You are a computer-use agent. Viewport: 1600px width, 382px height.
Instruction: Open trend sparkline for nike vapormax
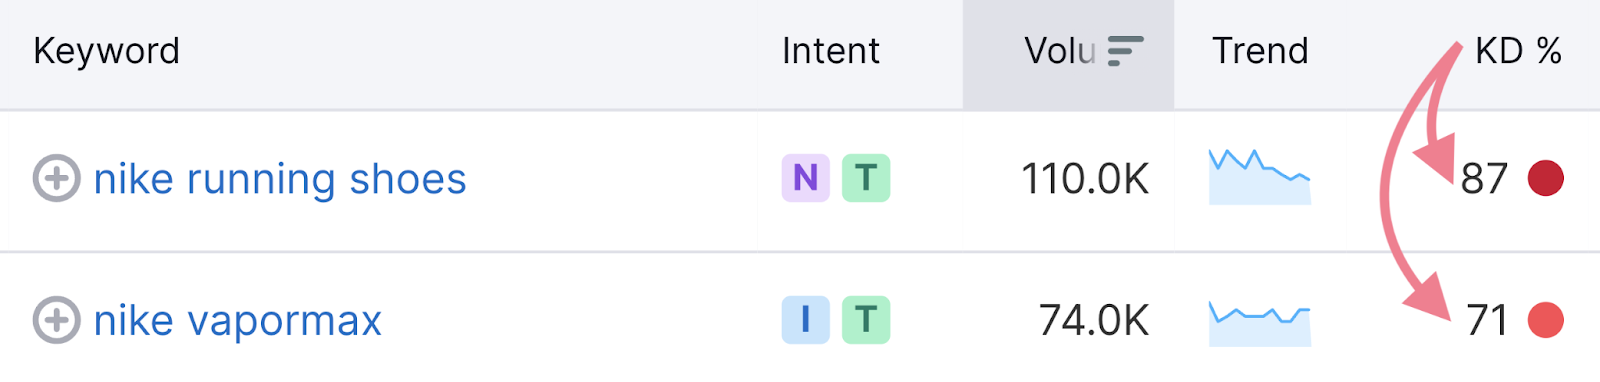point(1260,324)
